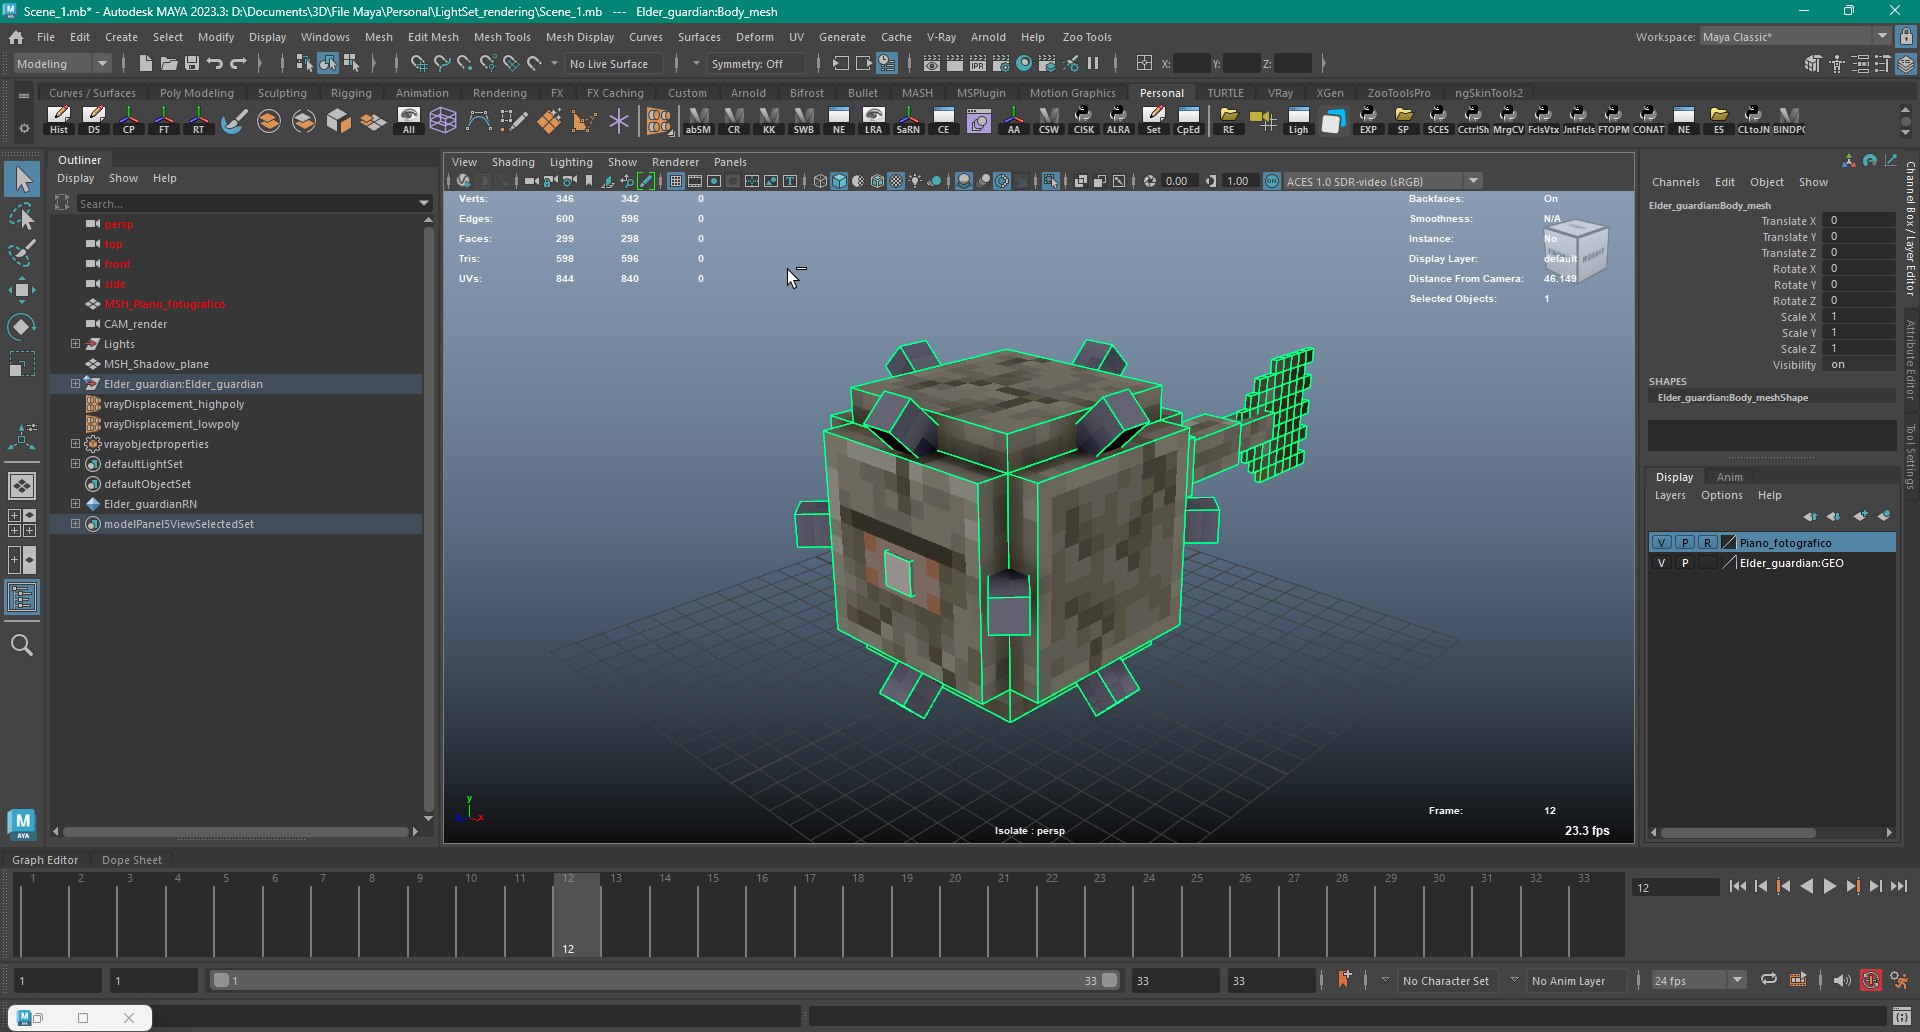Switch to the Rigging shelf tab
This screenshot has width=1920, height=1032.
pyautogui.click(x=351, y=93)
